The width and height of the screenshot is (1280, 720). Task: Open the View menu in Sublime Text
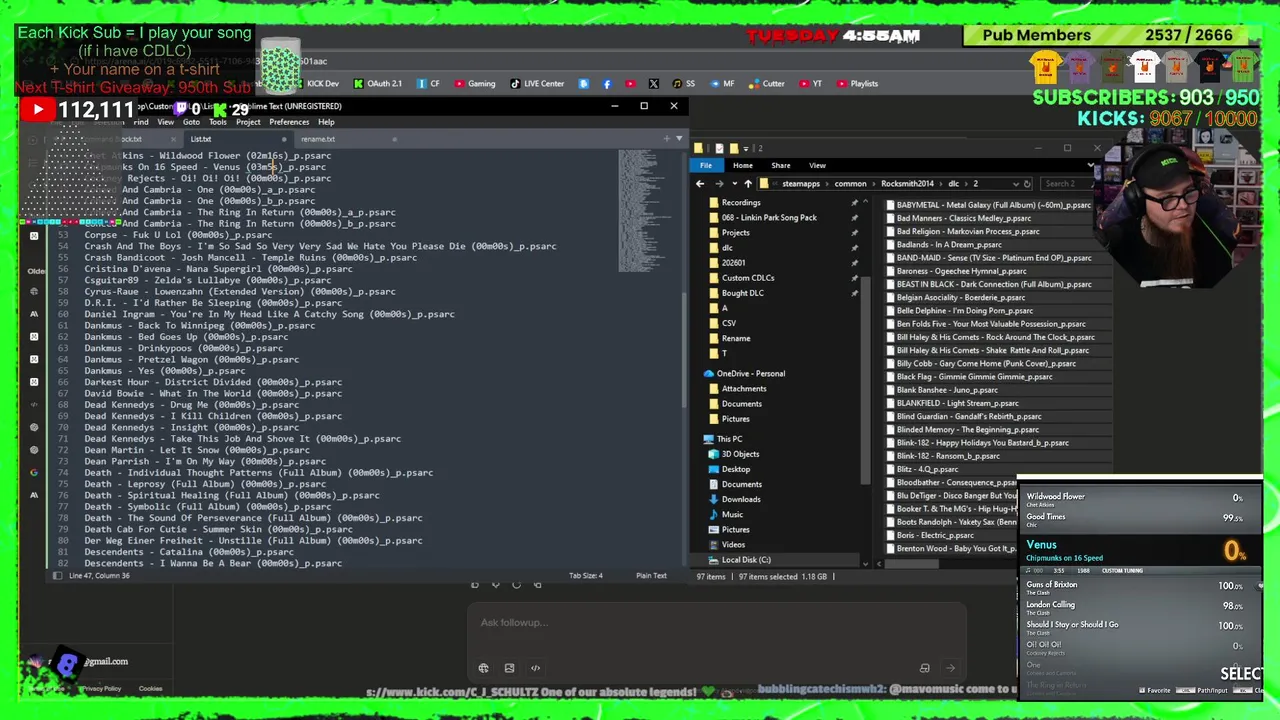pyautogui.click(x=165, y=122)
